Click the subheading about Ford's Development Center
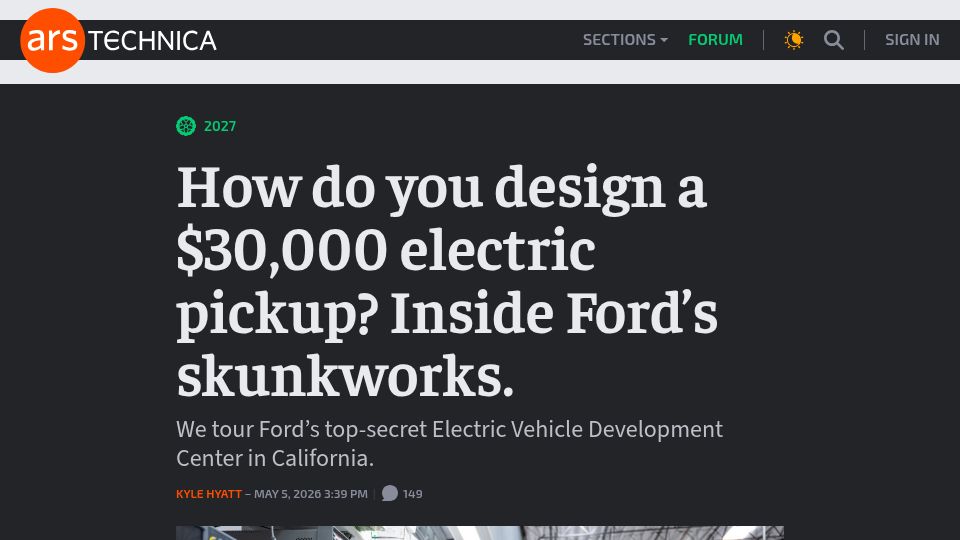960x540 pixels. [x=449, y=444]
